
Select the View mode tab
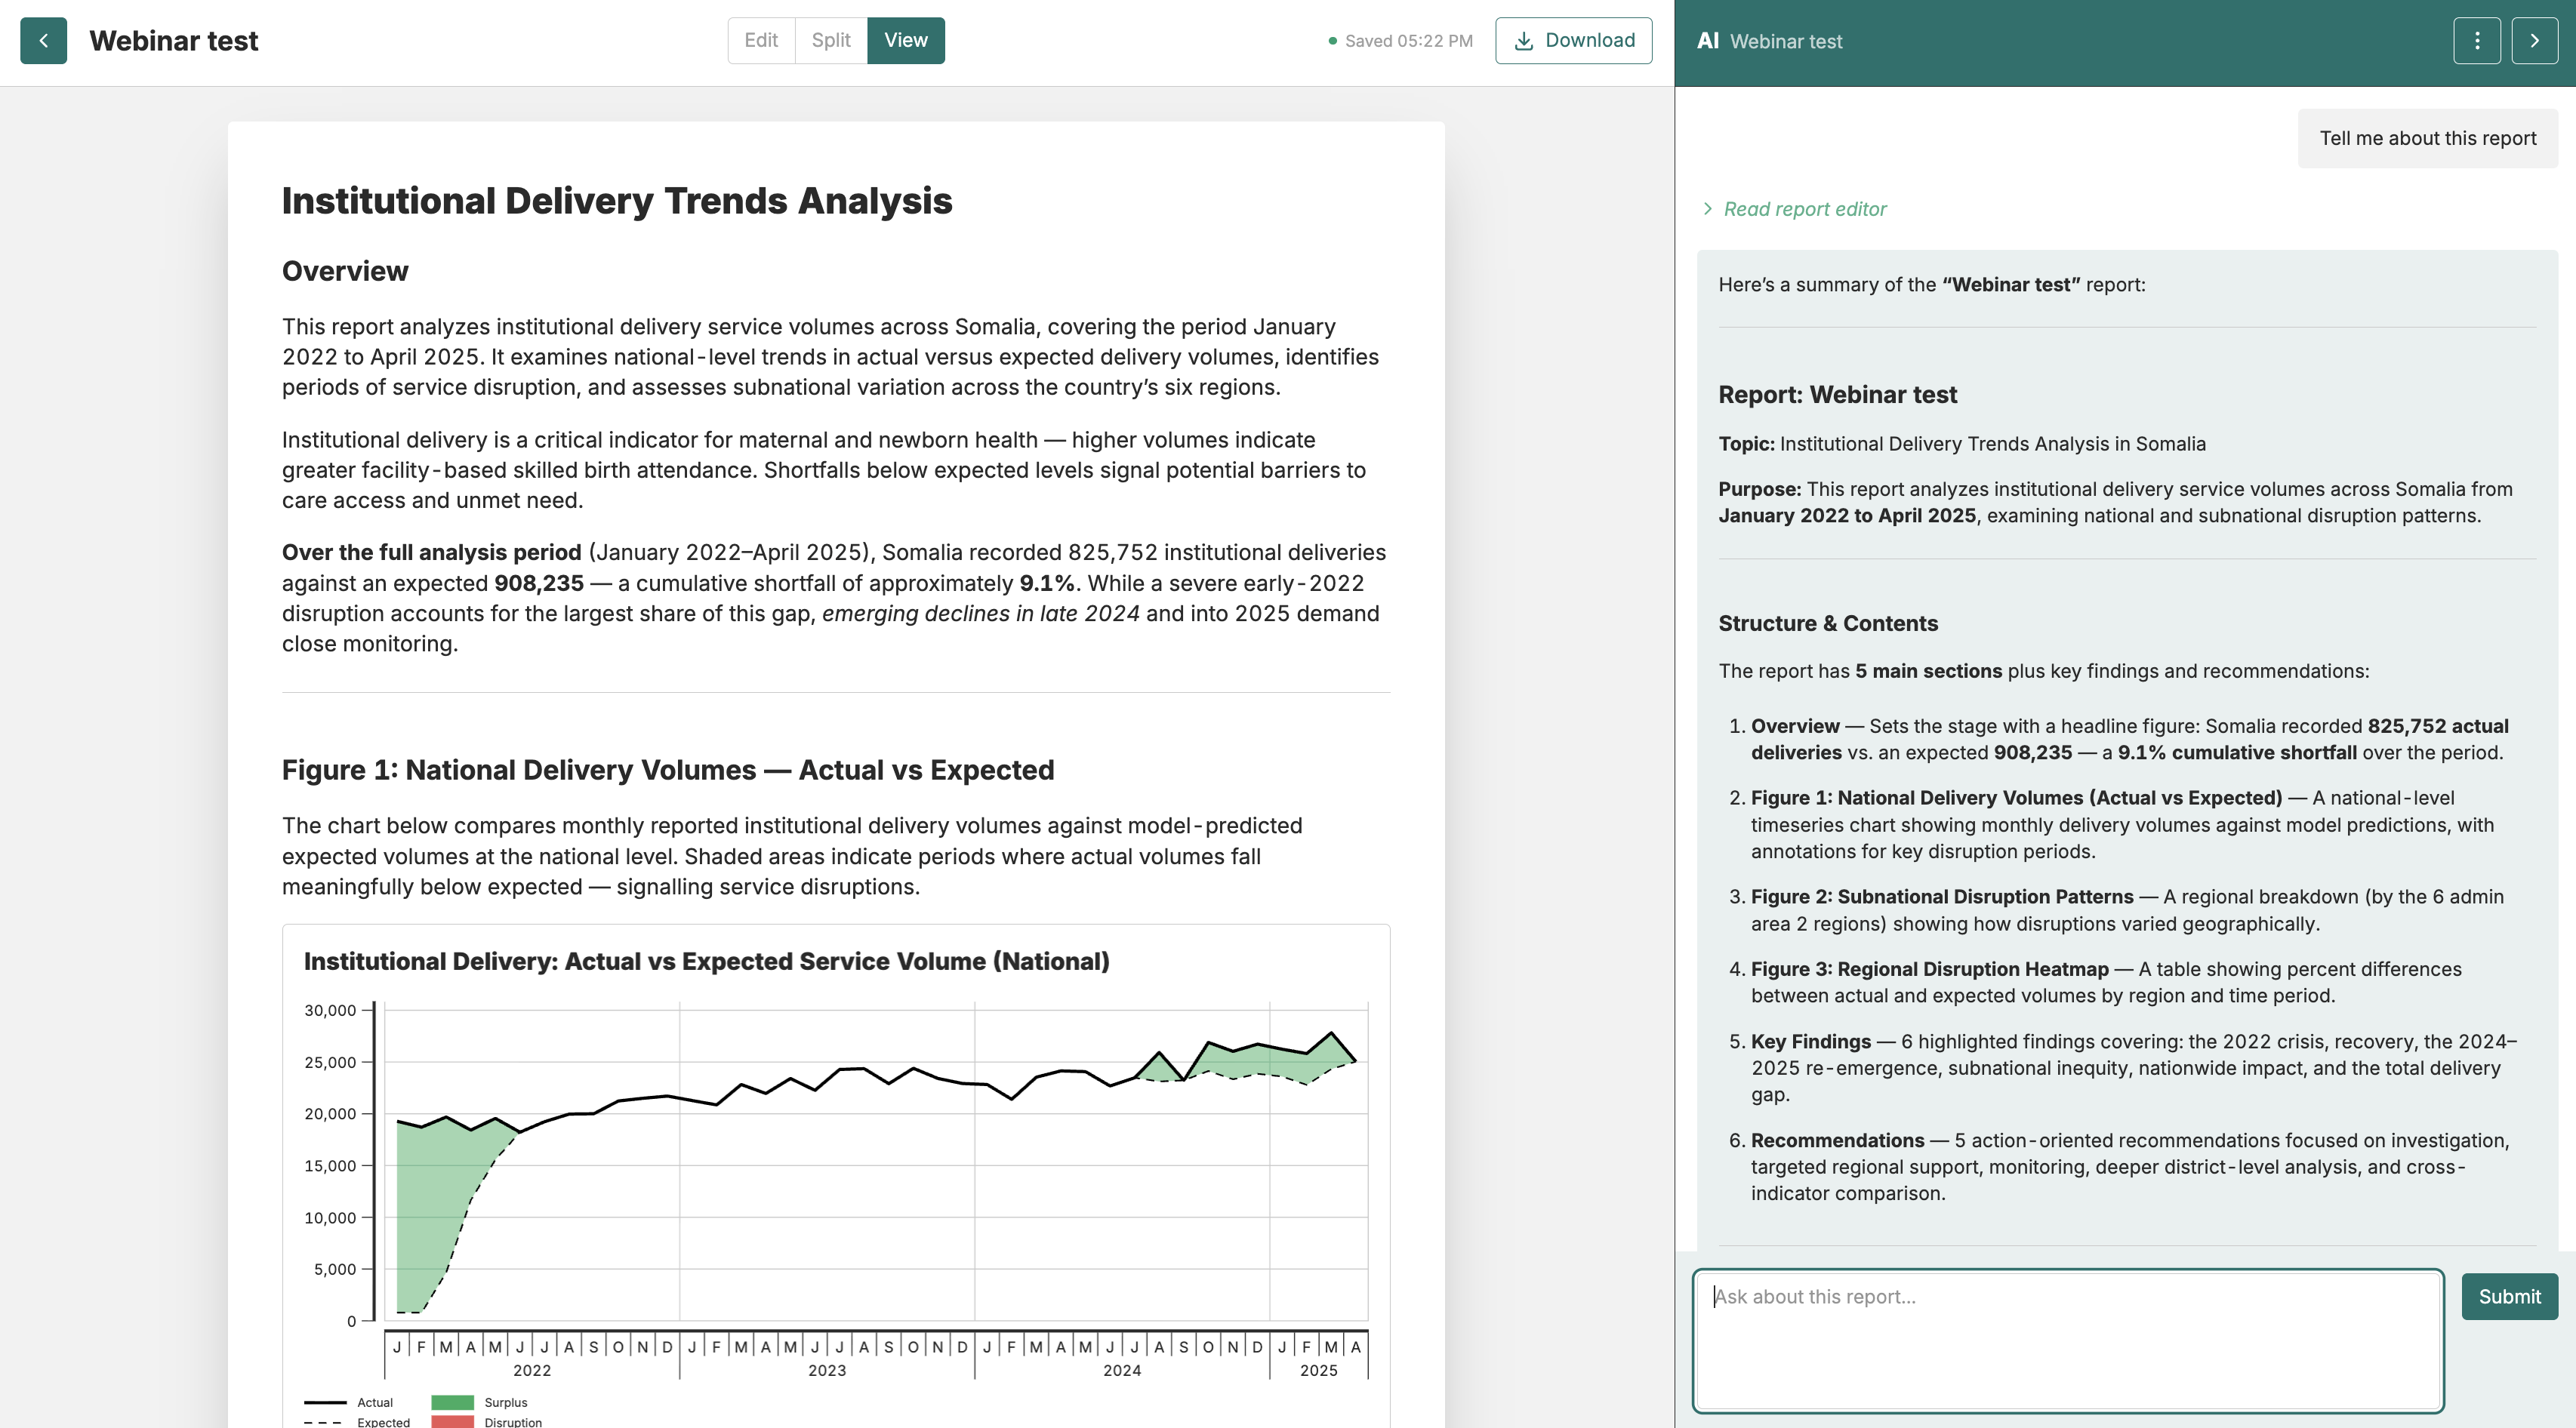point(906,41)
